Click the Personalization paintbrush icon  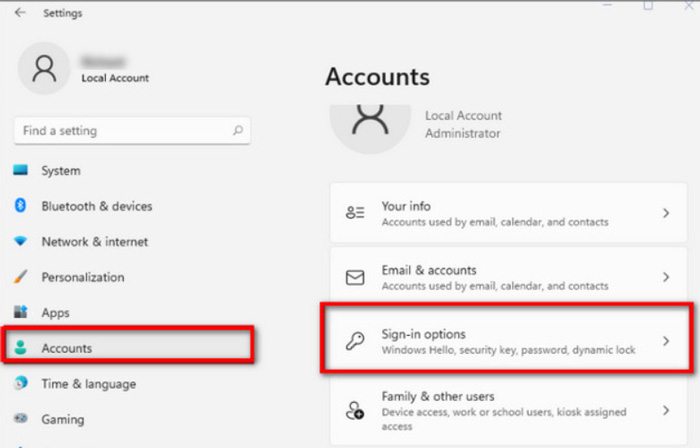(21, 277)
